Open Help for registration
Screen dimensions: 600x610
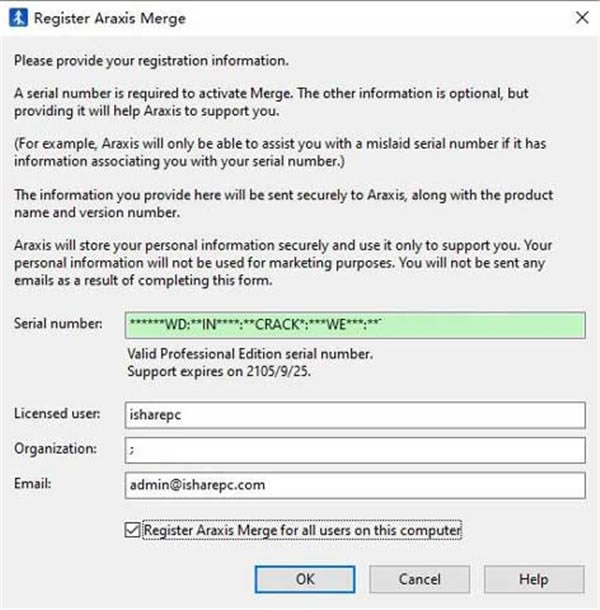click(534, 579)
